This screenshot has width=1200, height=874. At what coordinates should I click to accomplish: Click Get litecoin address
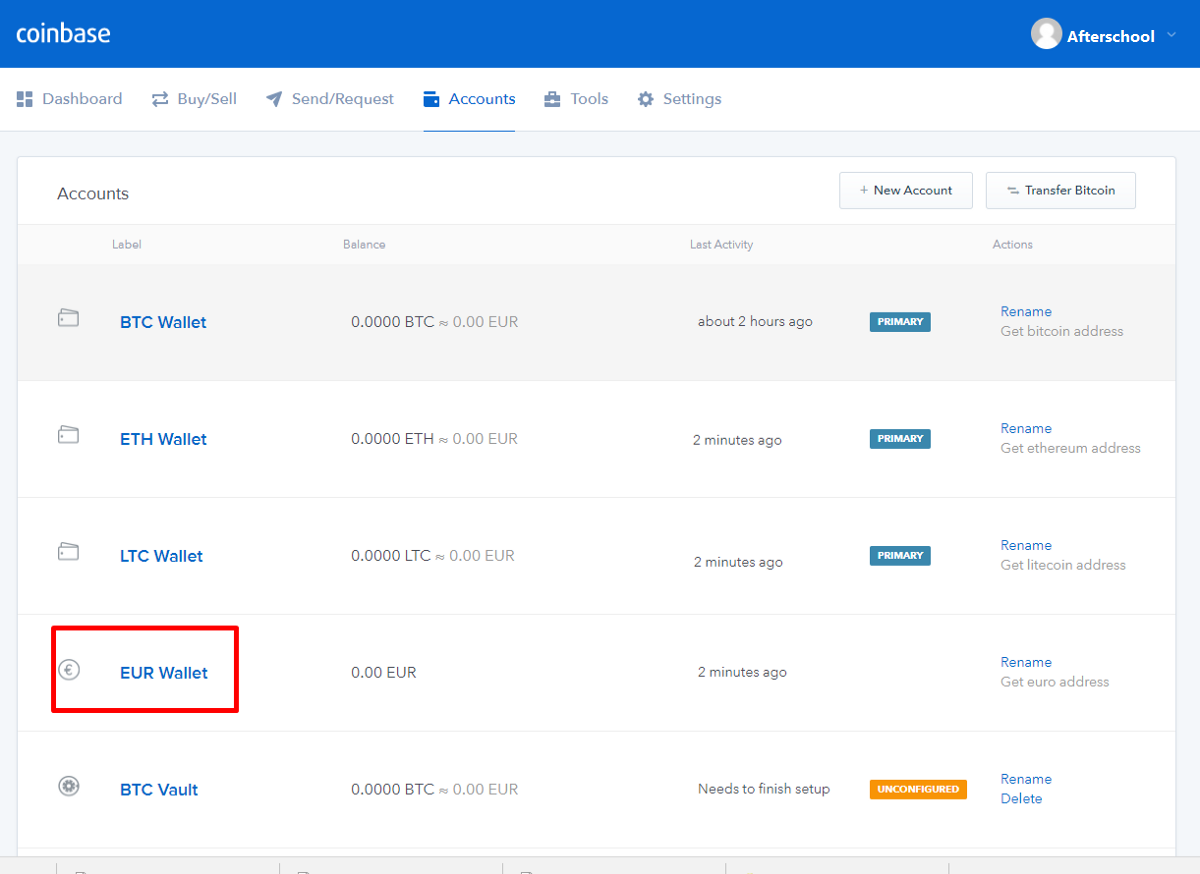tap(1063, 565)
